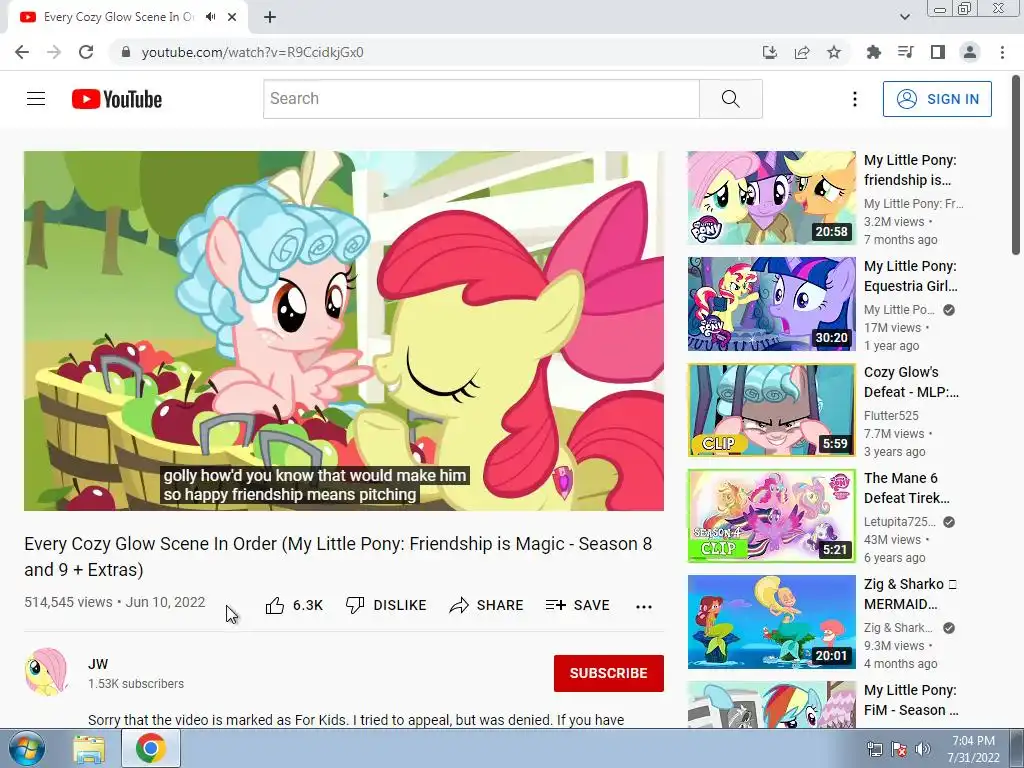1024x768 pixels.
Task: Open YouTube settings three-dot menu
Action: [854, 99]
